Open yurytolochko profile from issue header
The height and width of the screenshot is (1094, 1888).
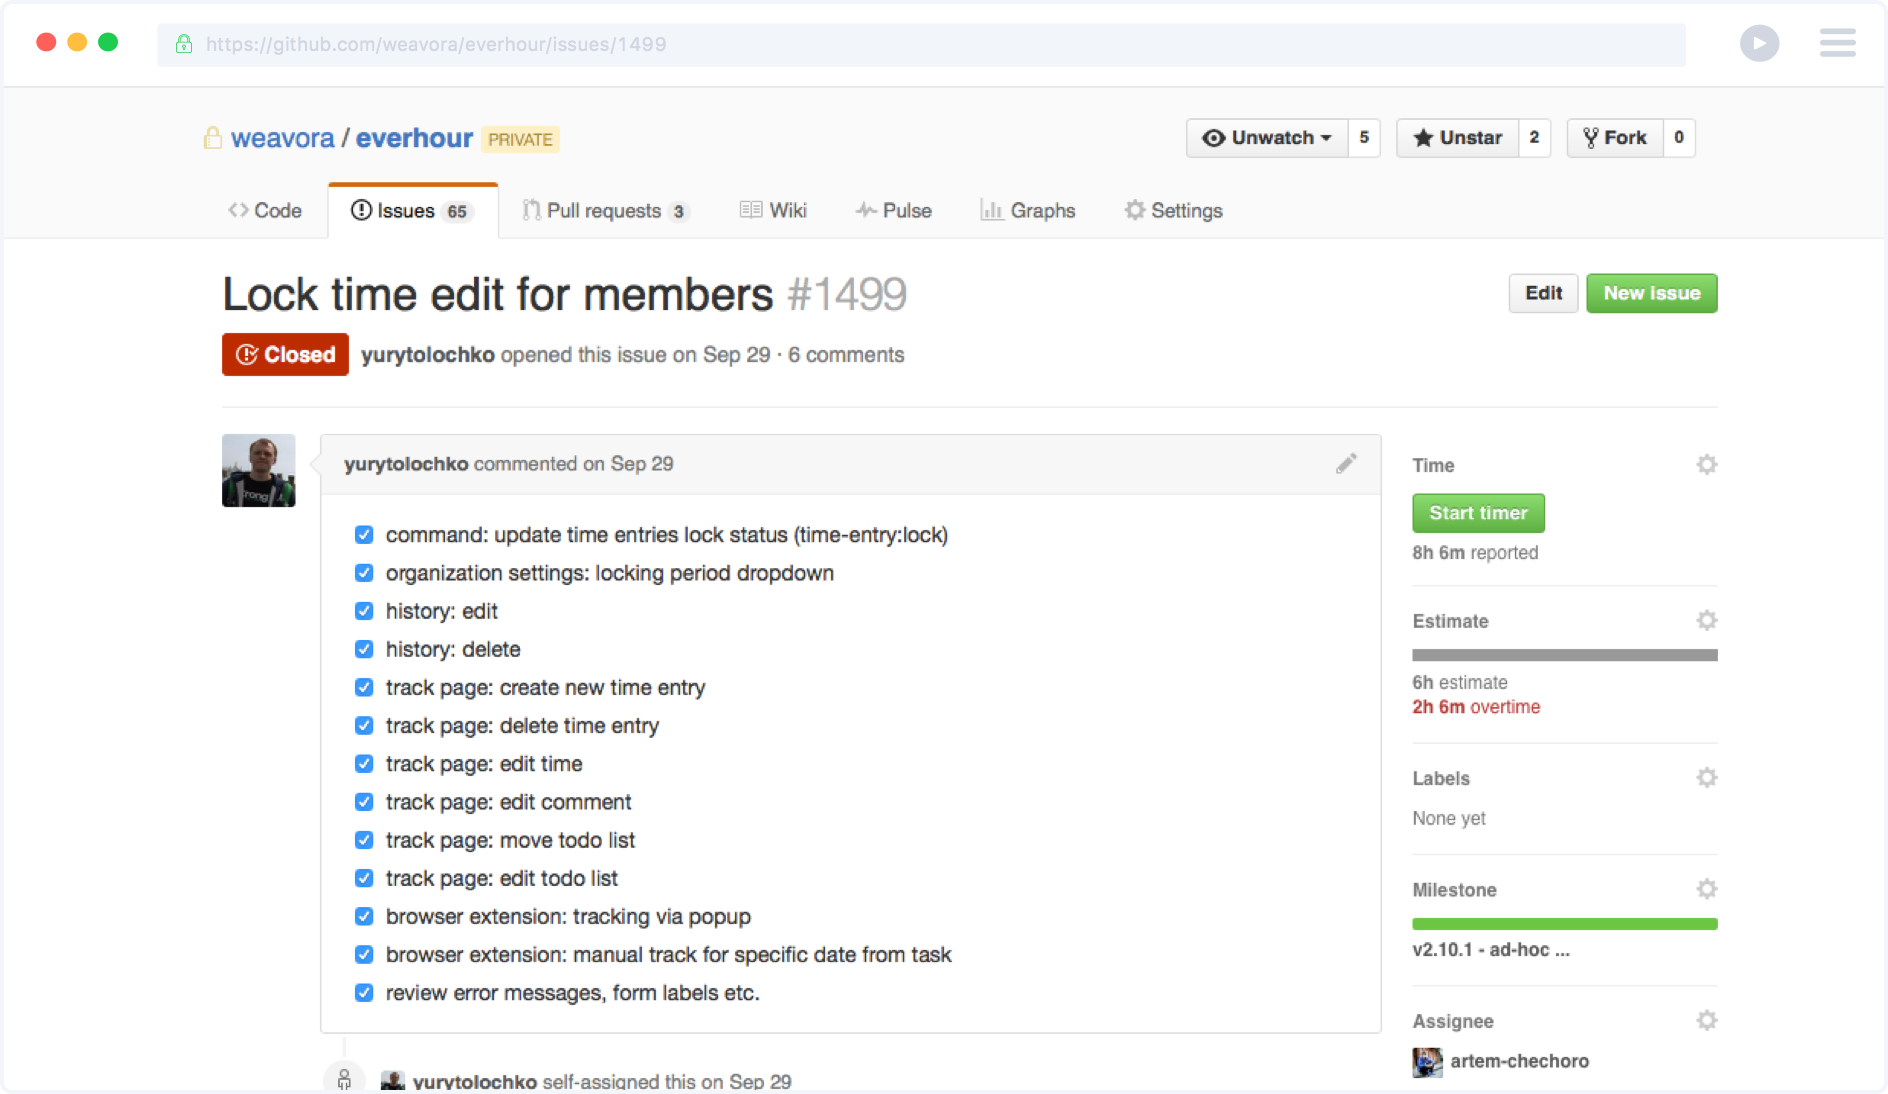(428, 355)
